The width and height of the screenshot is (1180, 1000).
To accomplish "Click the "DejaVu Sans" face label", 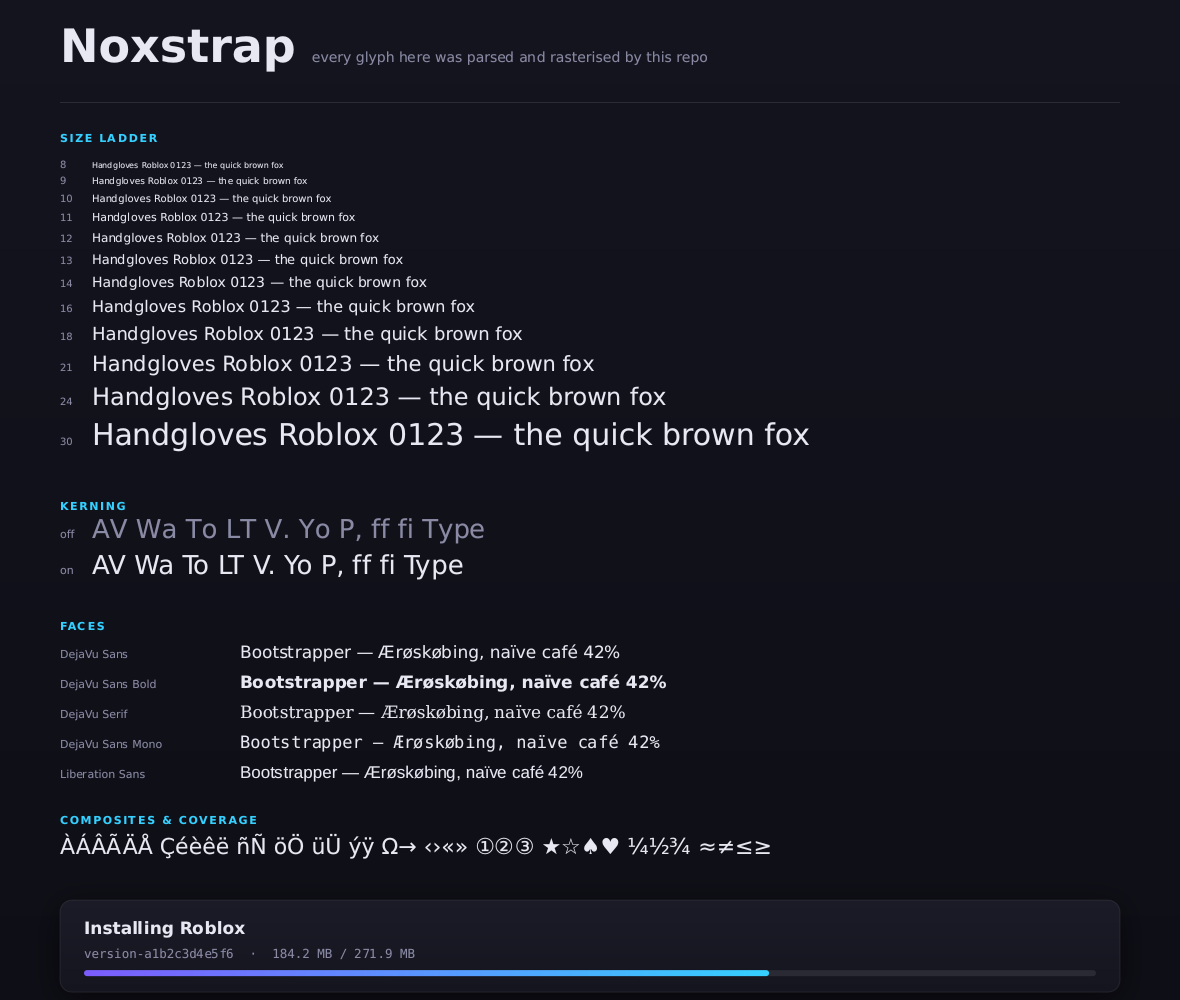I will pos(94,655).
